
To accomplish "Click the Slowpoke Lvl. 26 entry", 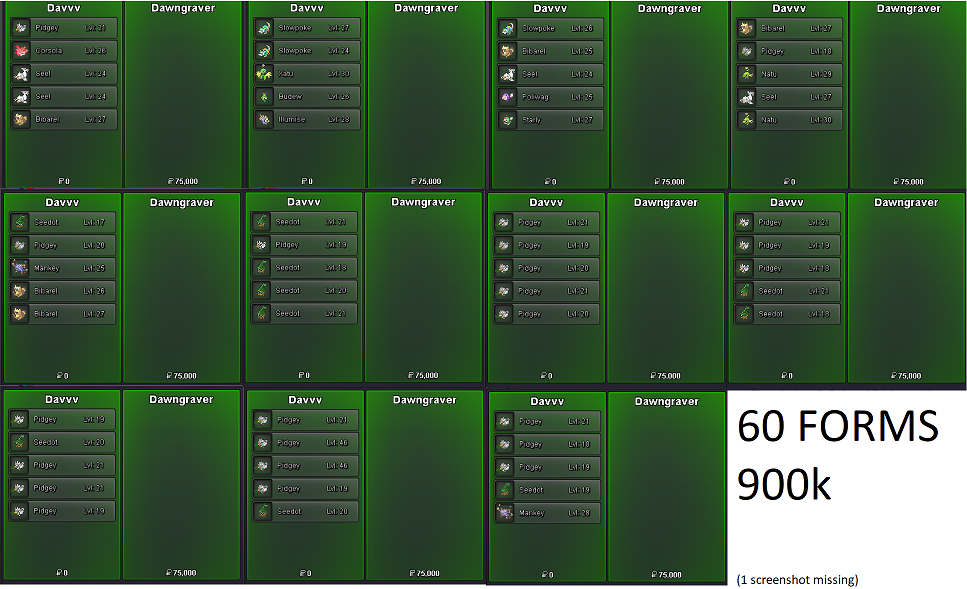I will (x=548, y=28).
